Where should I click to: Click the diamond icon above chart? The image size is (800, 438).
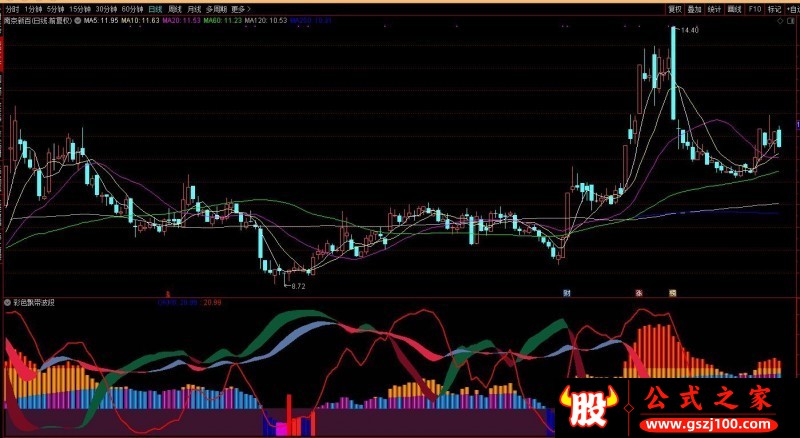[780, 21]
